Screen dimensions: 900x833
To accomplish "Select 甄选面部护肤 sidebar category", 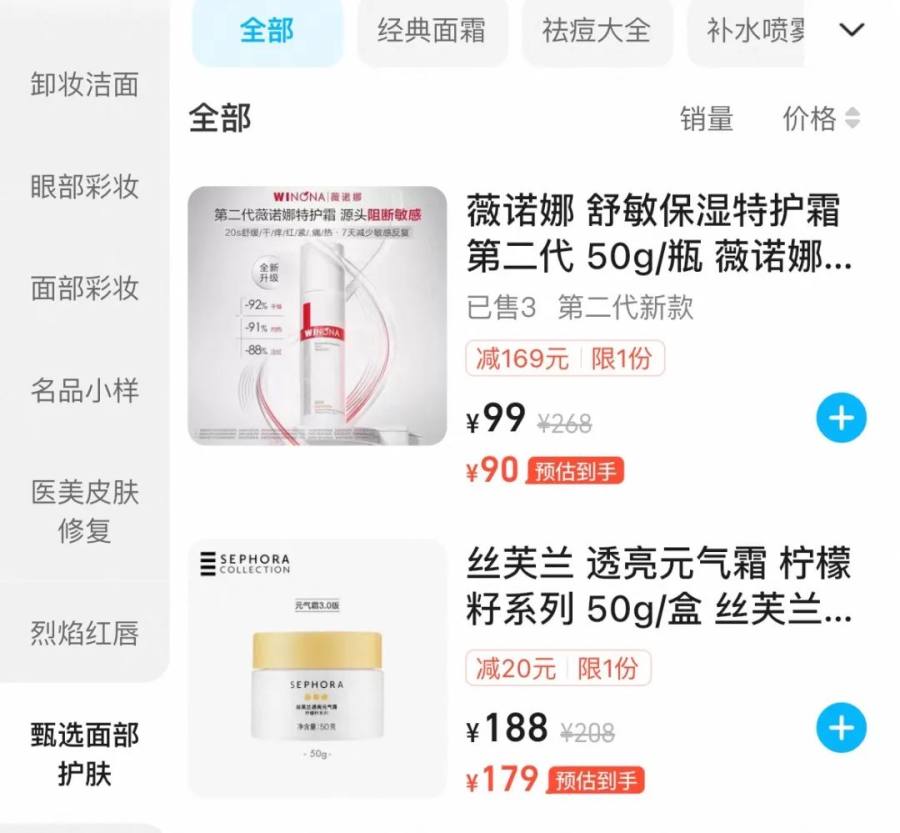I will (84, 754).
